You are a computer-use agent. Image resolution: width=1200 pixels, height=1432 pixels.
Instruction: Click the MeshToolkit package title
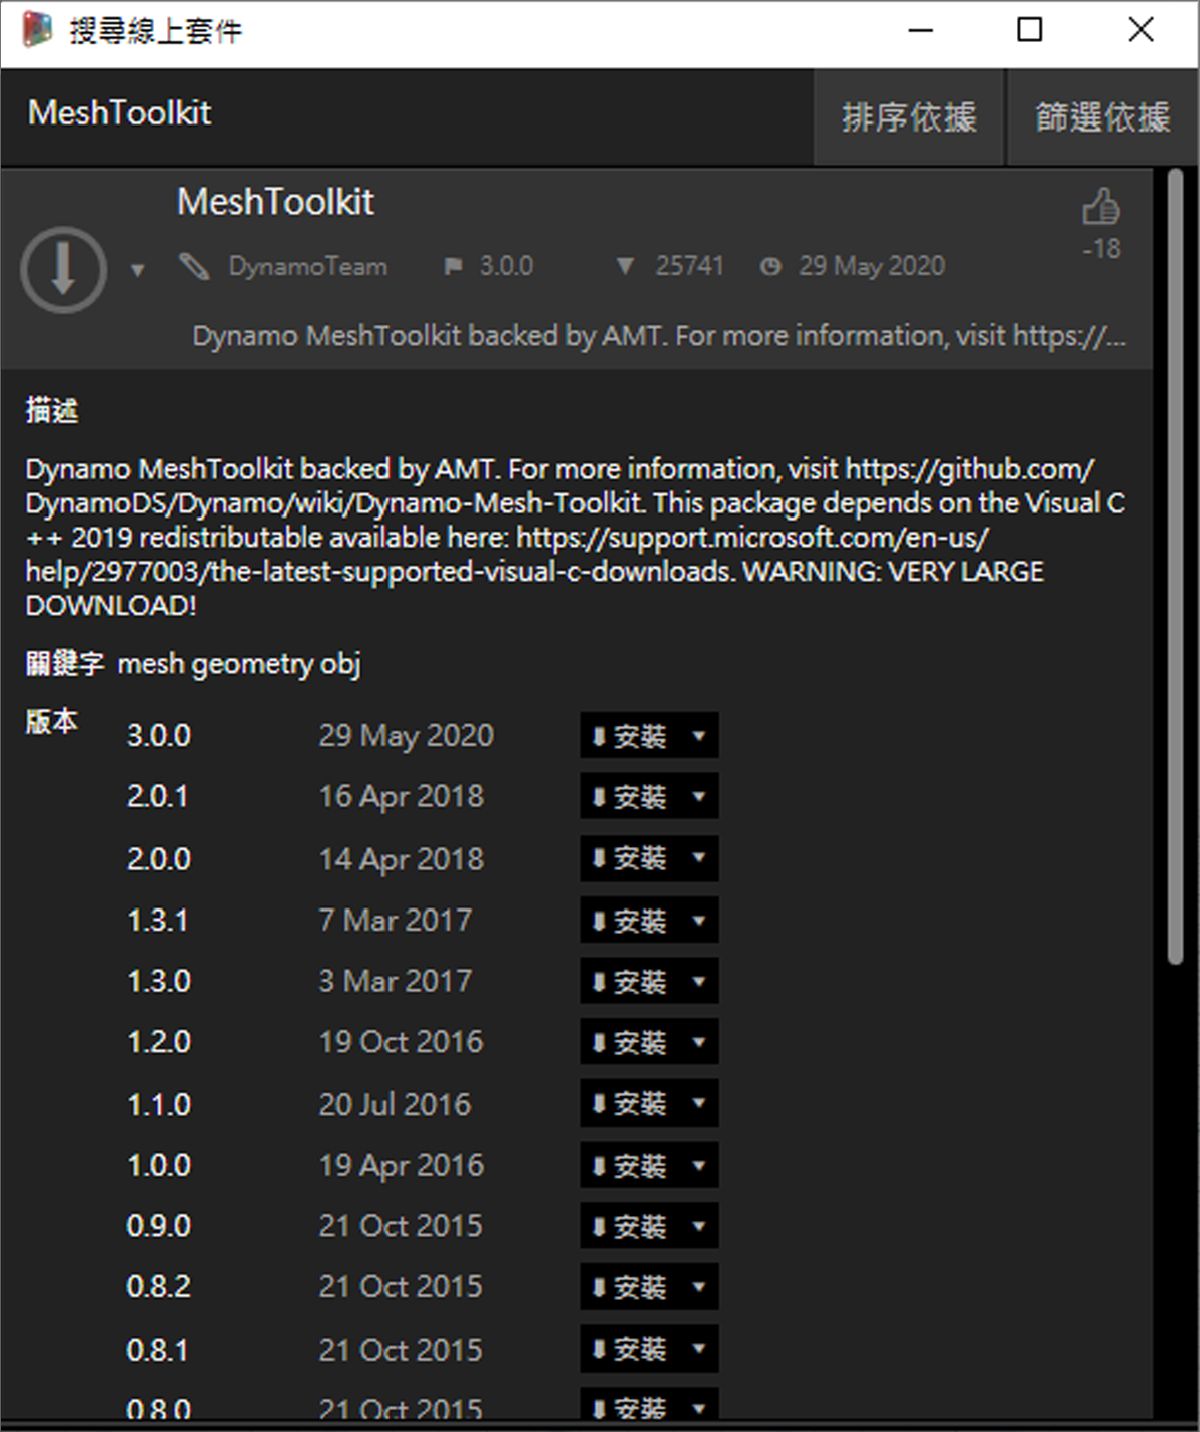[x=275, y=202]
